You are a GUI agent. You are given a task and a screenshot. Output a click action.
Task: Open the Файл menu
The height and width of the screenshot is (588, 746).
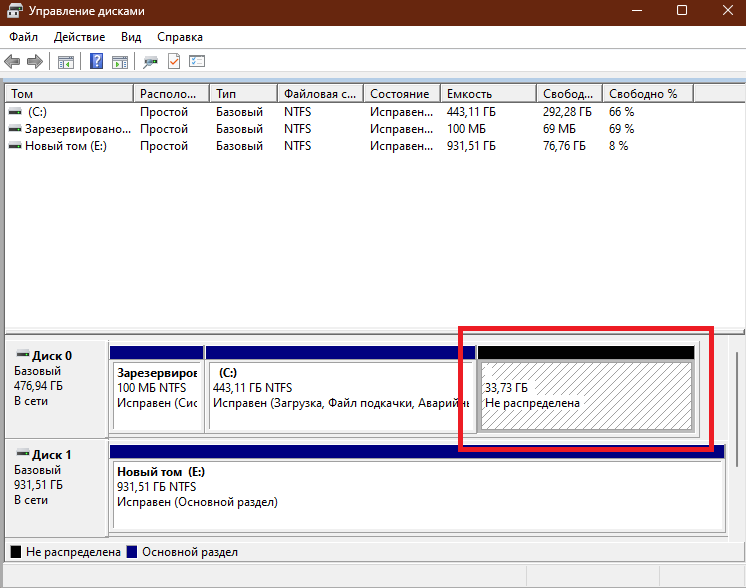click(23, 37)
